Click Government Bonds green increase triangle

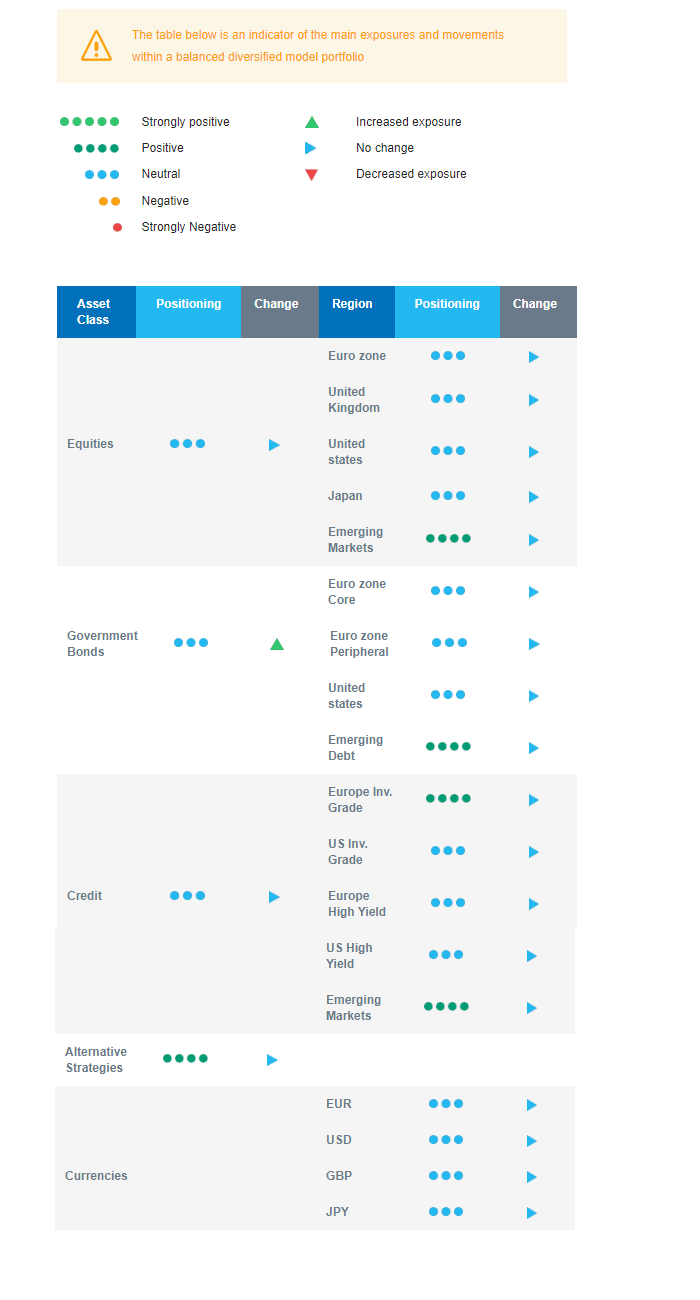277,644
